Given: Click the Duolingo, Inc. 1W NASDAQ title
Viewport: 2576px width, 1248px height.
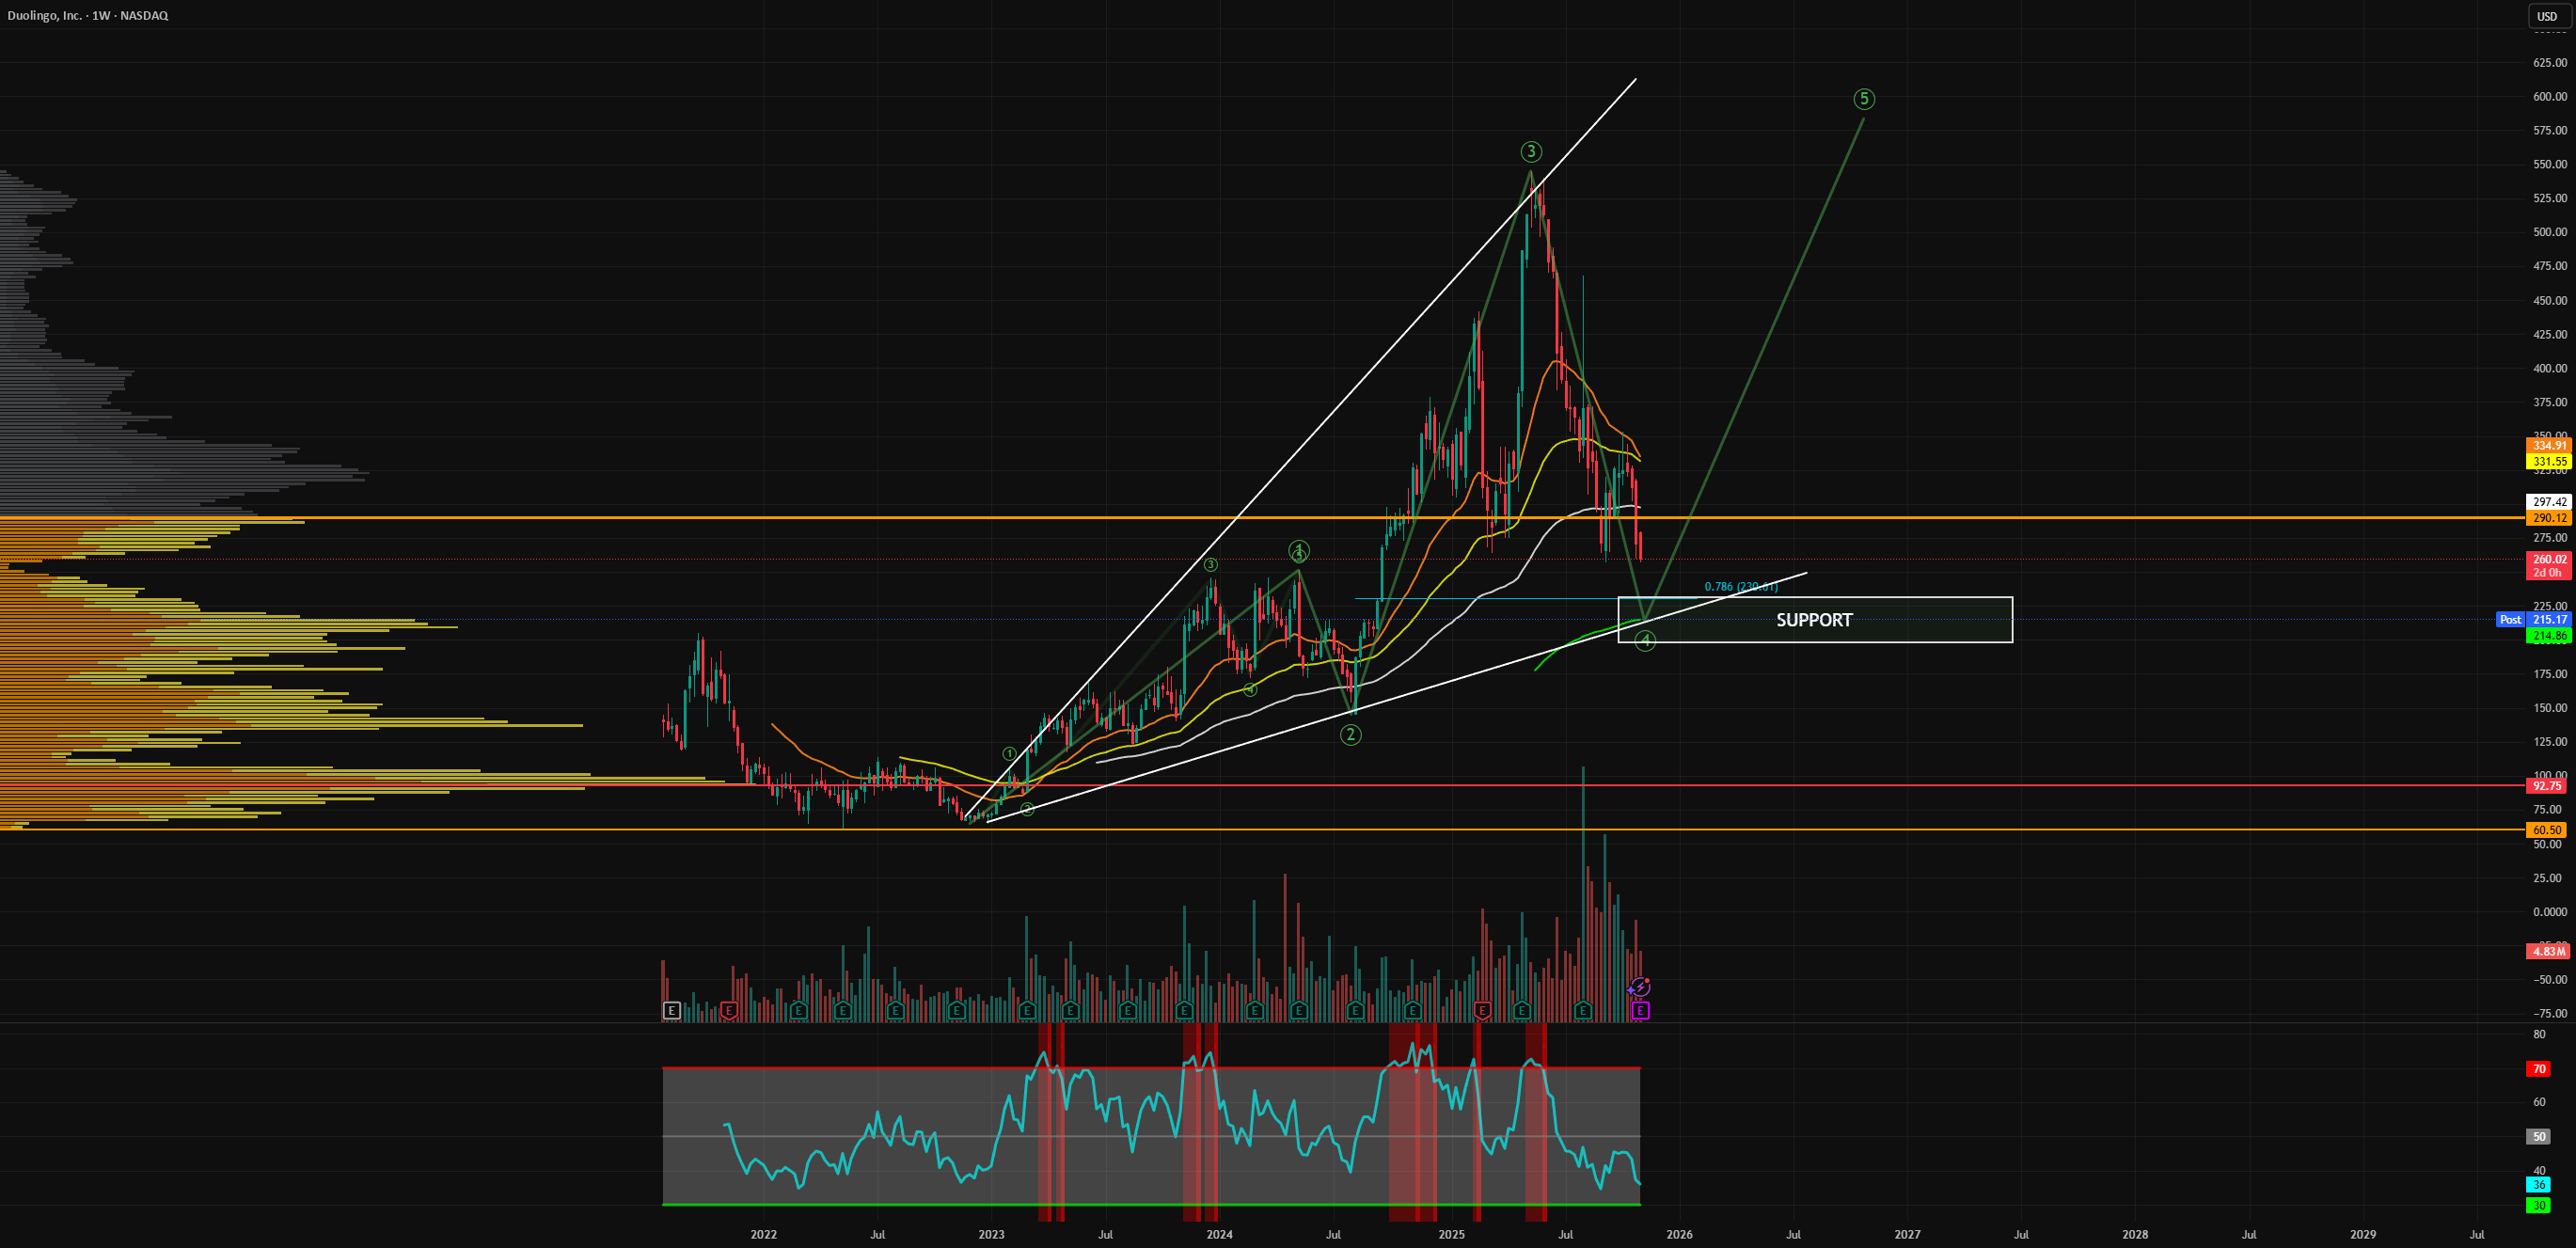Looking at the screenshot, I should [87, 15].
